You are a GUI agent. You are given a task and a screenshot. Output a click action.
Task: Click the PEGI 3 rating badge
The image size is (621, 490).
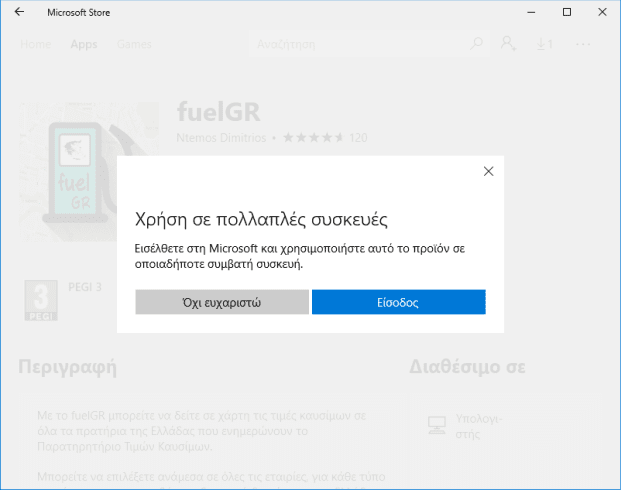pos(41,300)
